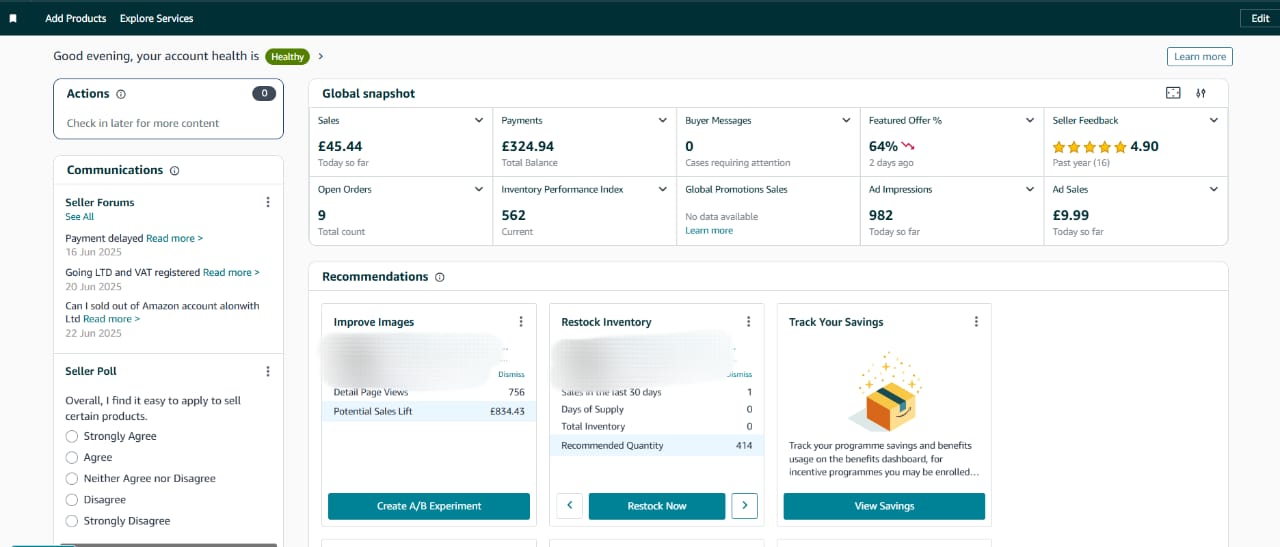The width and height of the screenshot is (1280, 547).
Task: Select Neither Agree nor Disagree option
Action: (x=72, y=479)
